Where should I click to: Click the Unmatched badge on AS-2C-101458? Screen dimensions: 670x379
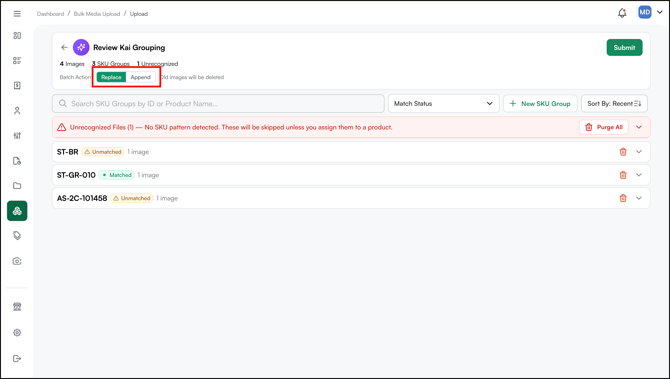pos(132,198)
